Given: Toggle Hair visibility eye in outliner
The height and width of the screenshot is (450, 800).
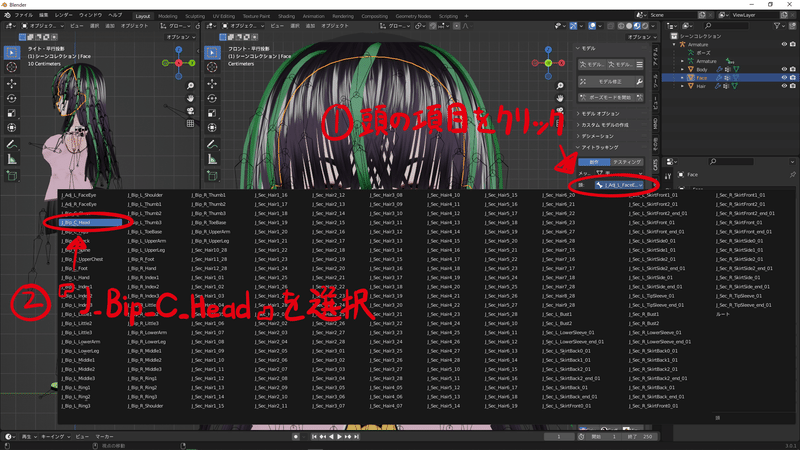Looking at the screenshot, I should pyautogui.click(x=784, y=86).
